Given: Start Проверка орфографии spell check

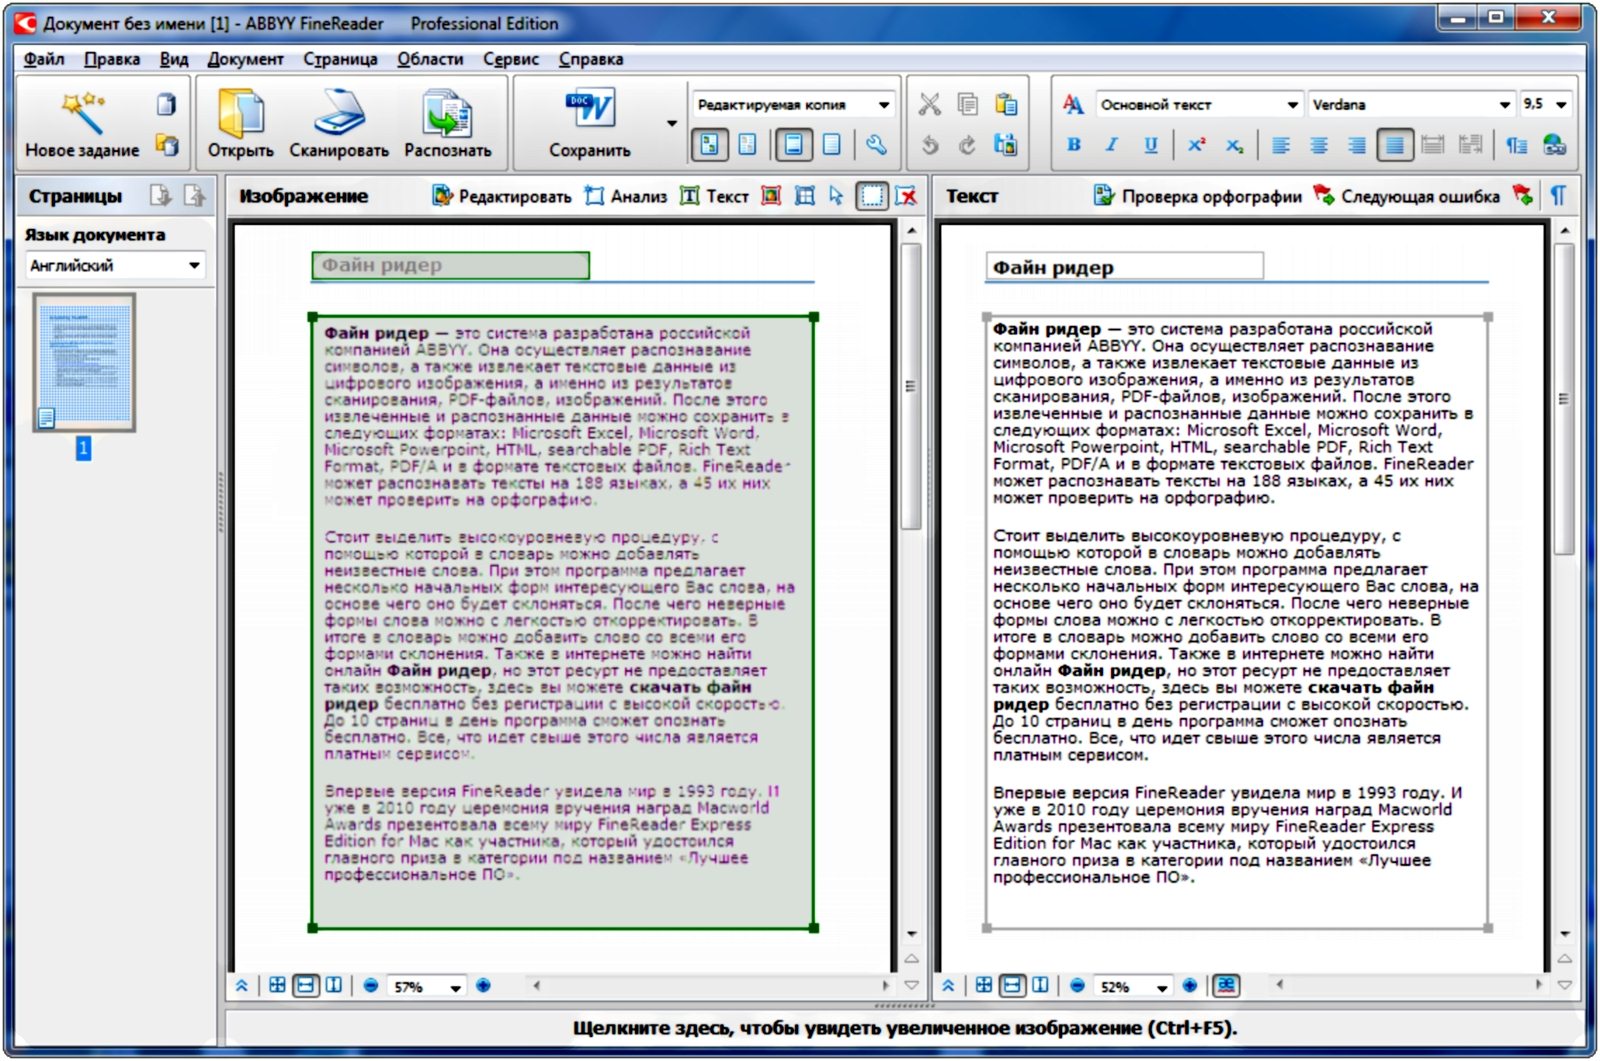Looking at the screenshot, I should [1197, 196].
